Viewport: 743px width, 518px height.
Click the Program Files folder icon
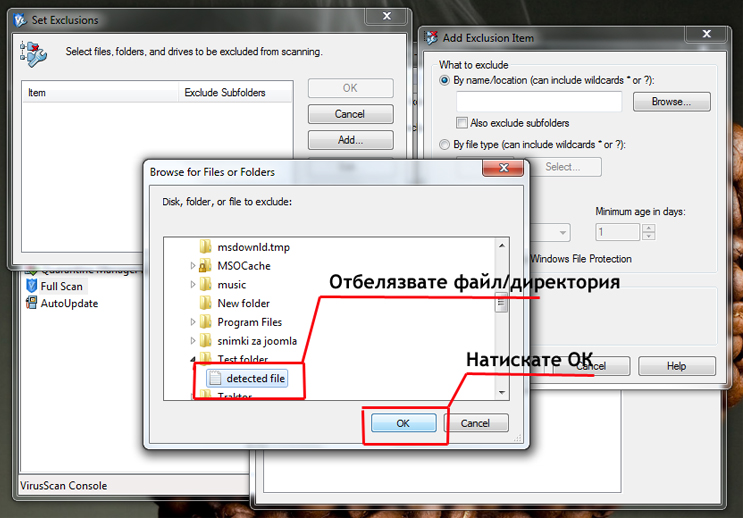[205, 322]
